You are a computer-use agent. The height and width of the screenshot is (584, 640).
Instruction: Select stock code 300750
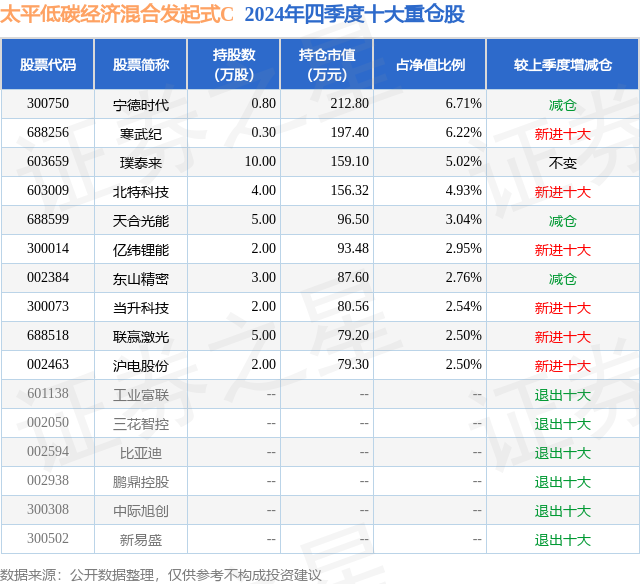coord(48,103)
